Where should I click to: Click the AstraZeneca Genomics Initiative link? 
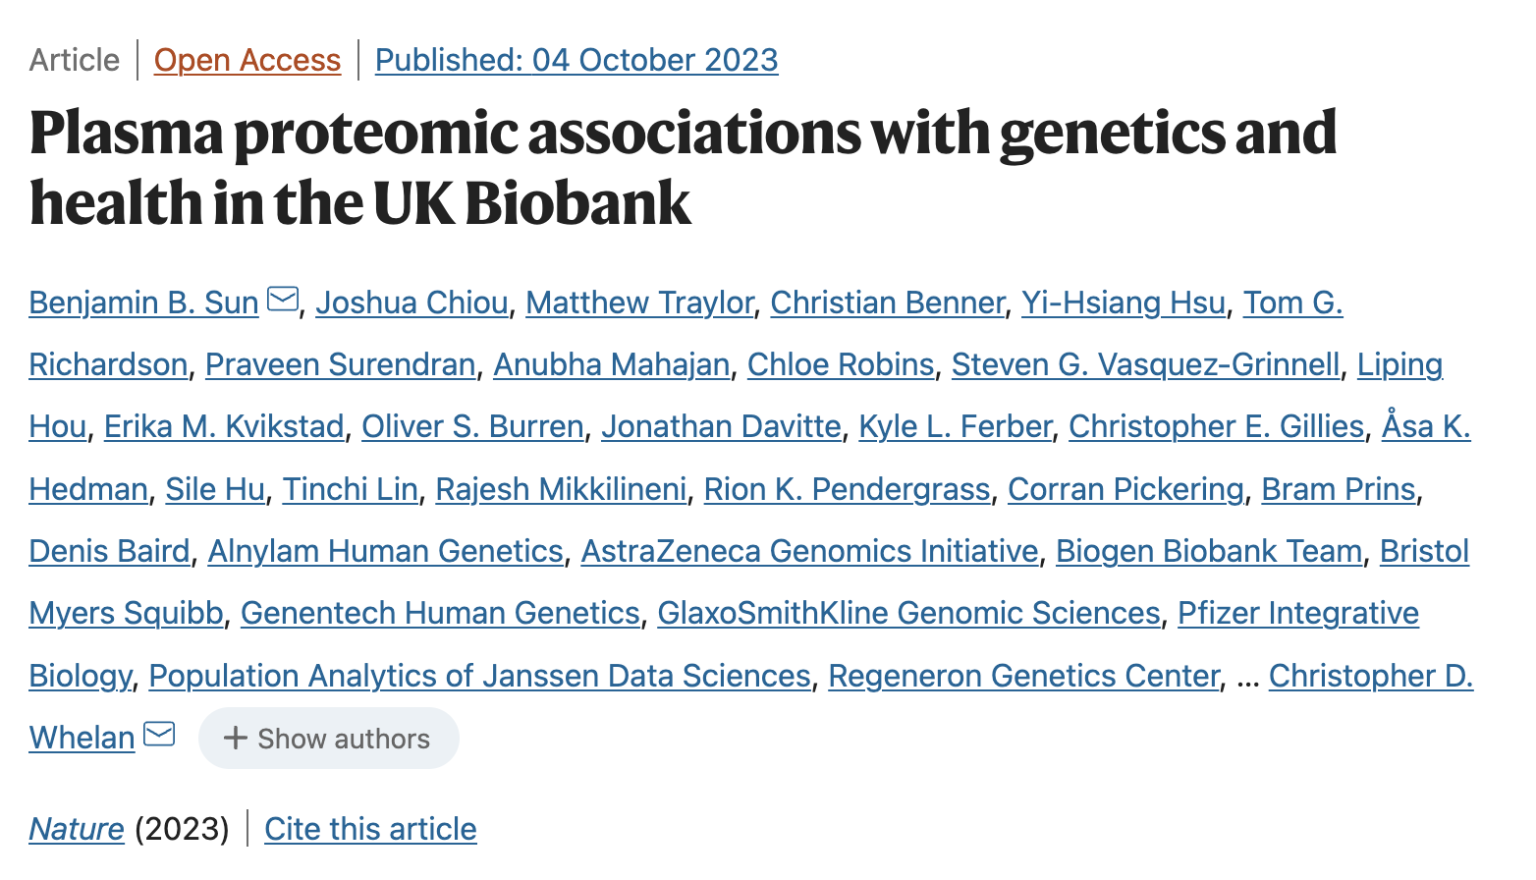pos(808,551)
